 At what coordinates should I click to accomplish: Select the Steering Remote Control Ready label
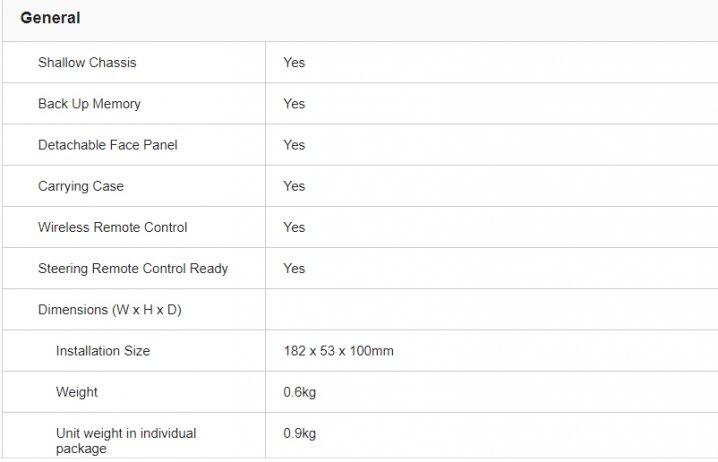coord(133,268)
